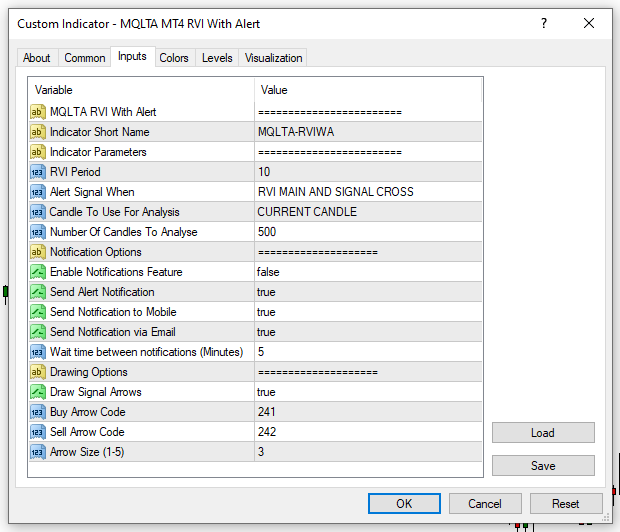The image size is (620, 532).
Task: Click the icon beside Candle To Use For Analysis
Action: (38, 212)
